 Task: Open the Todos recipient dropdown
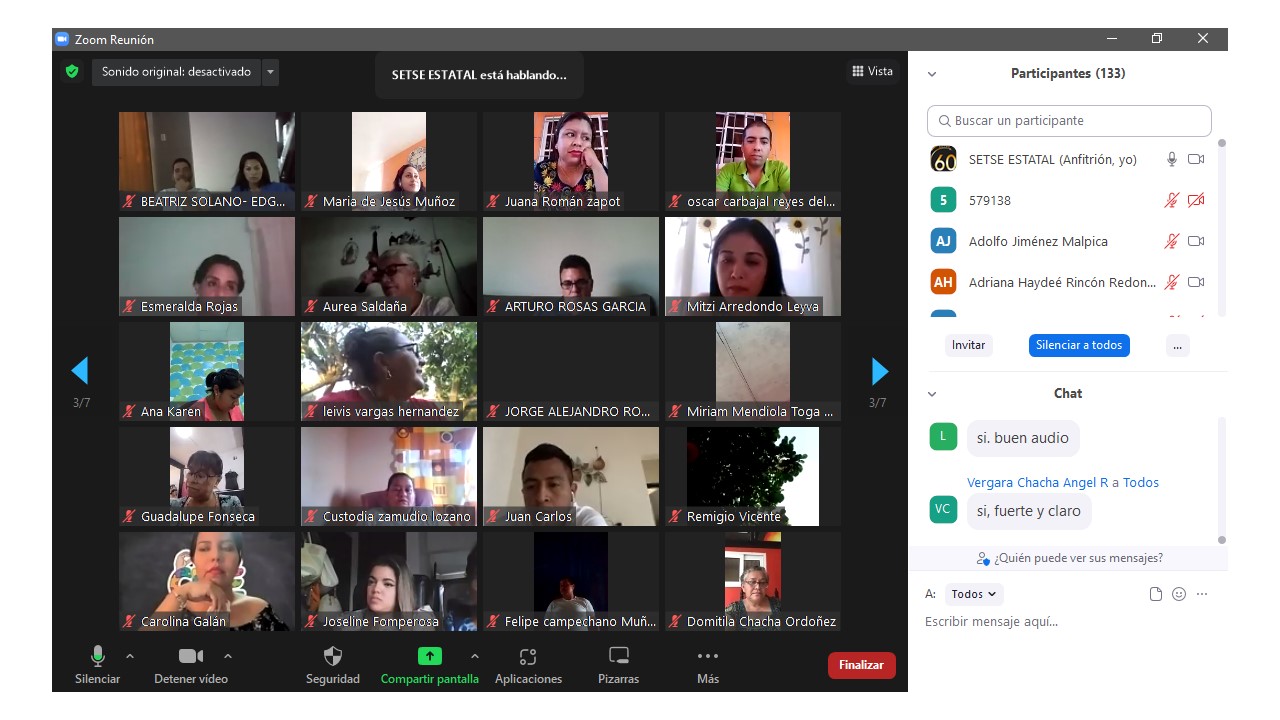point(973,594)
